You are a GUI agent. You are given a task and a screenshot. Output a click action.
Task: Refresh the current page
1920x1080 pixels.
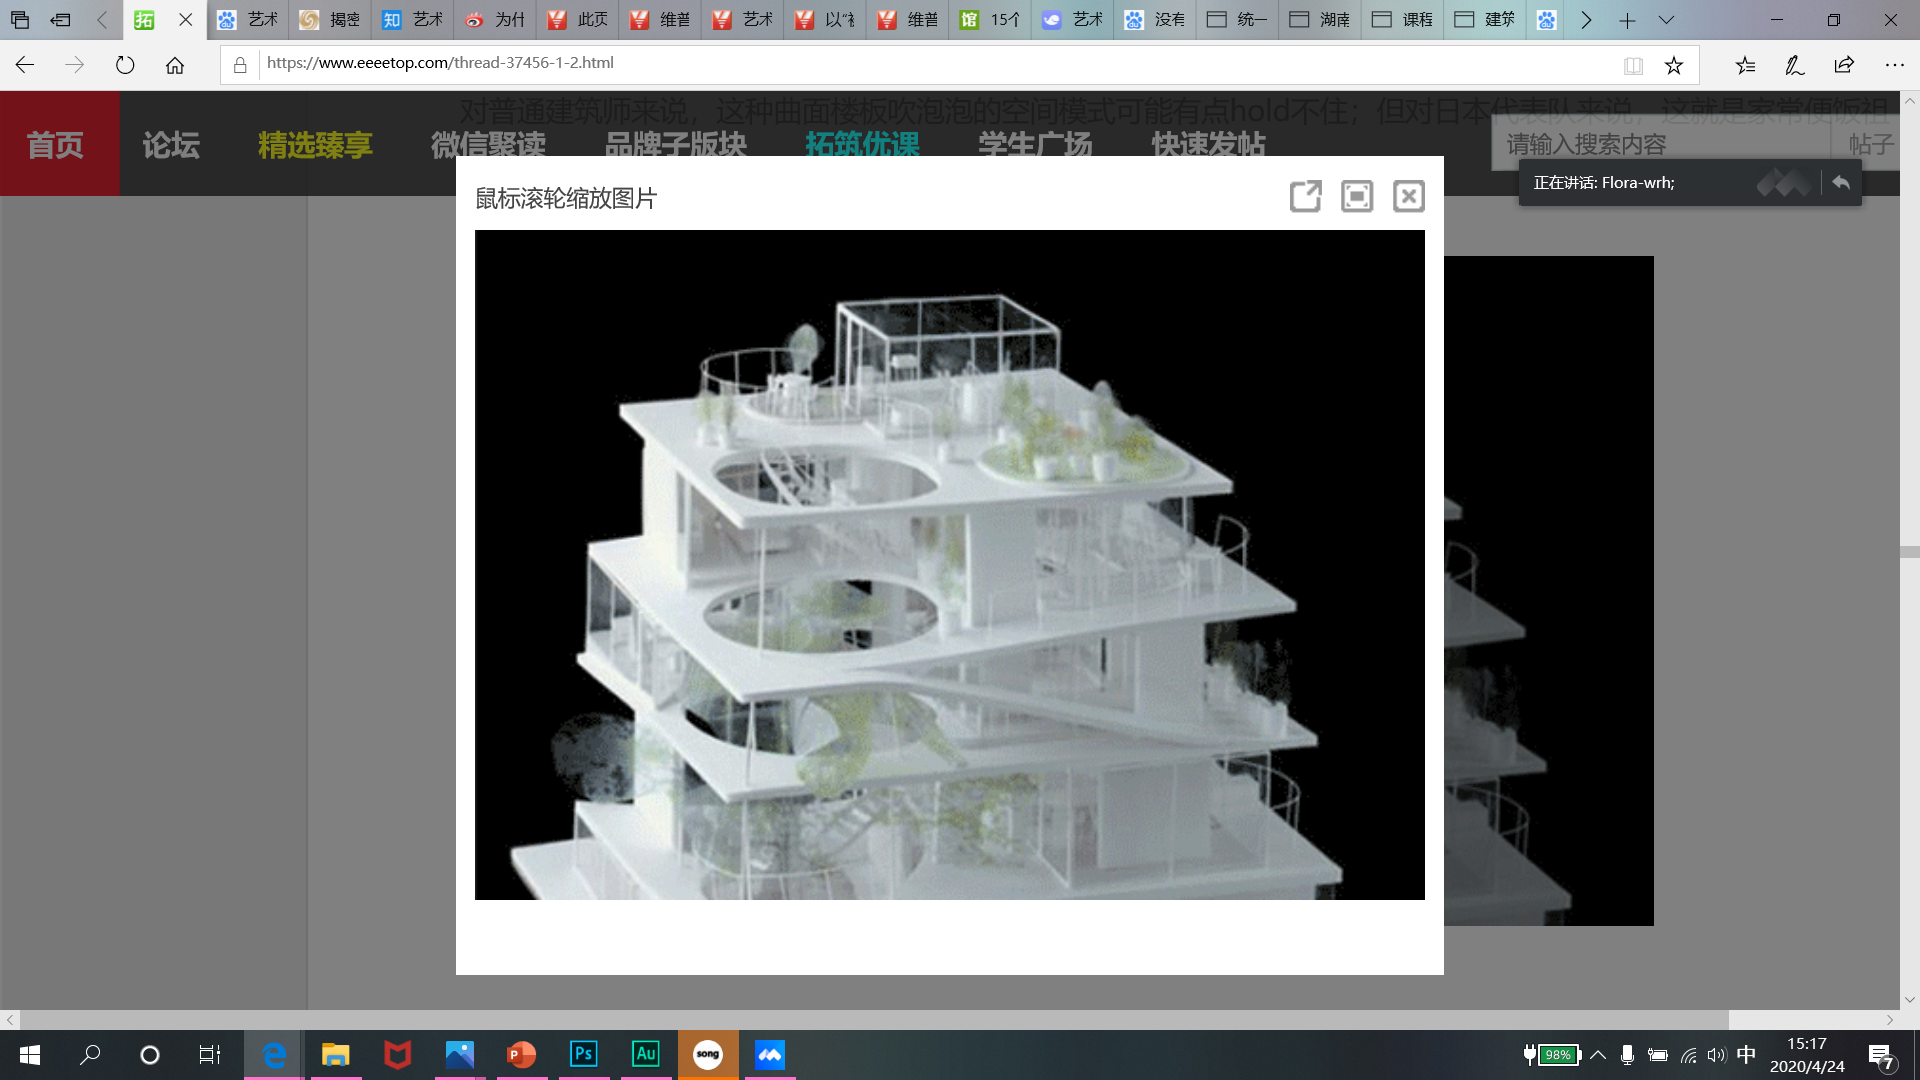point(125,65)
